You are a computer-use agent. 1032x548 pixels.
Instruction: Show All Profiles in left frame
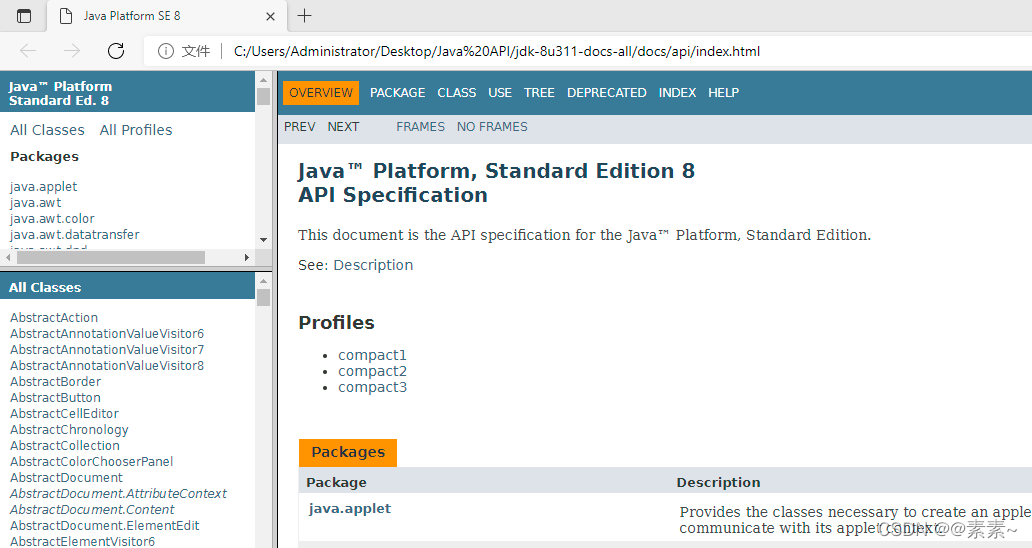click(136, 130)
